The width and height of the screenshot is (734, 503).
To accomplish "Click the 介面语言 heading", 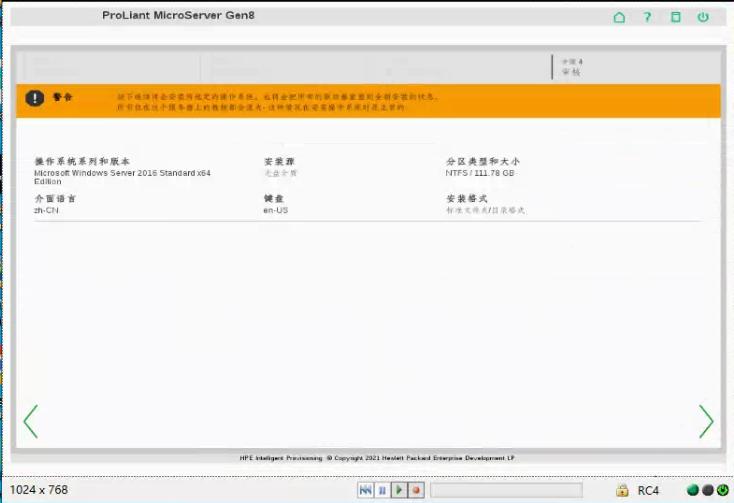I will point(55,198).
